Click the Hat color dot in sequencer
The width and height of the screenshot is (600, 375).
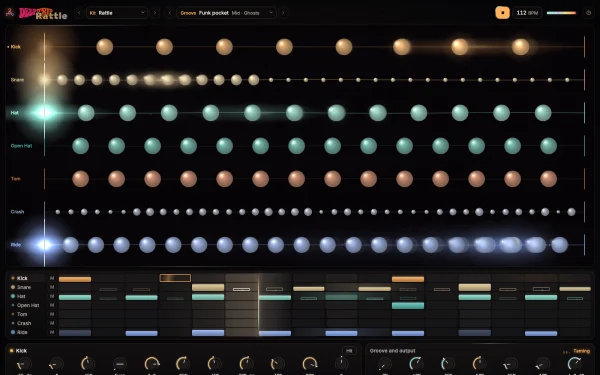pyautogui.click(x=13, y=296)
